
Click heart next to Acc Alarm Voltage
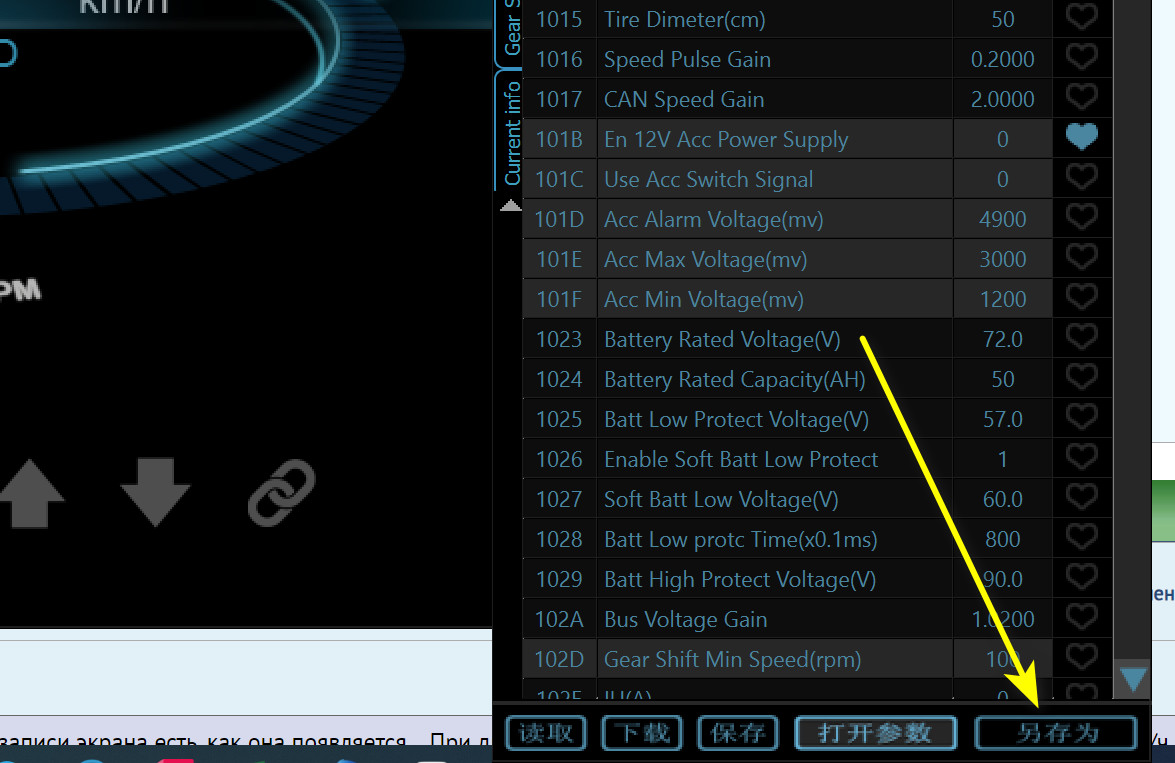tap(1081, 218)
